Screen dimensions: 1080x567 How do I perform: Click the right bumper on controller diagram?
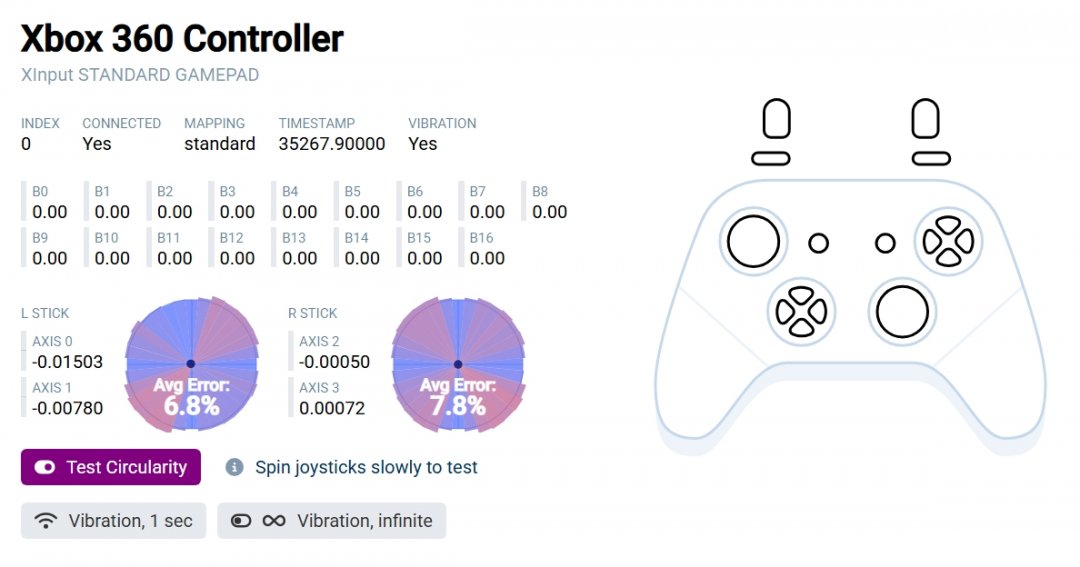931,158
